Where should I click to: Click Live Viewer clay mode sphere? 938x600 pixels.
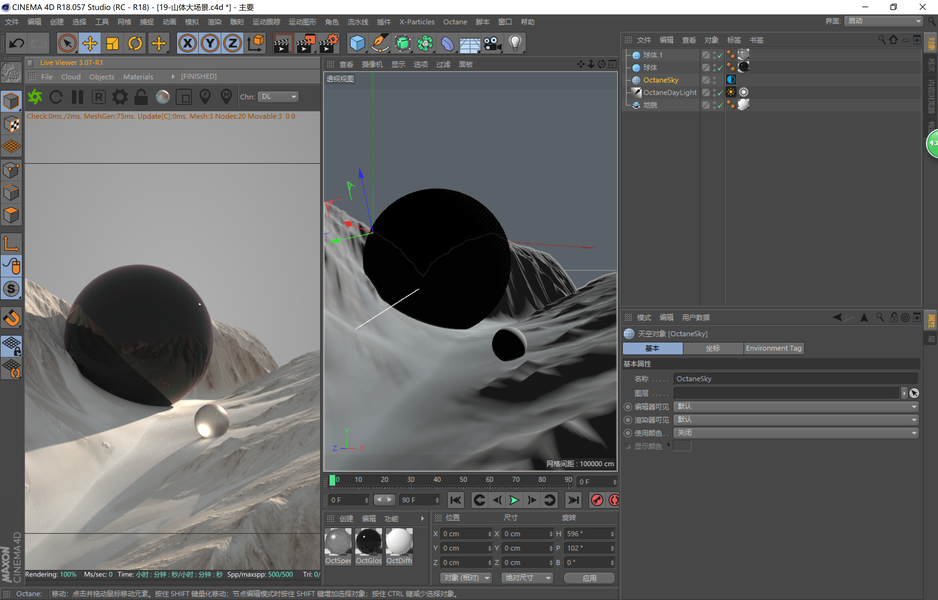tap(162, 97)
